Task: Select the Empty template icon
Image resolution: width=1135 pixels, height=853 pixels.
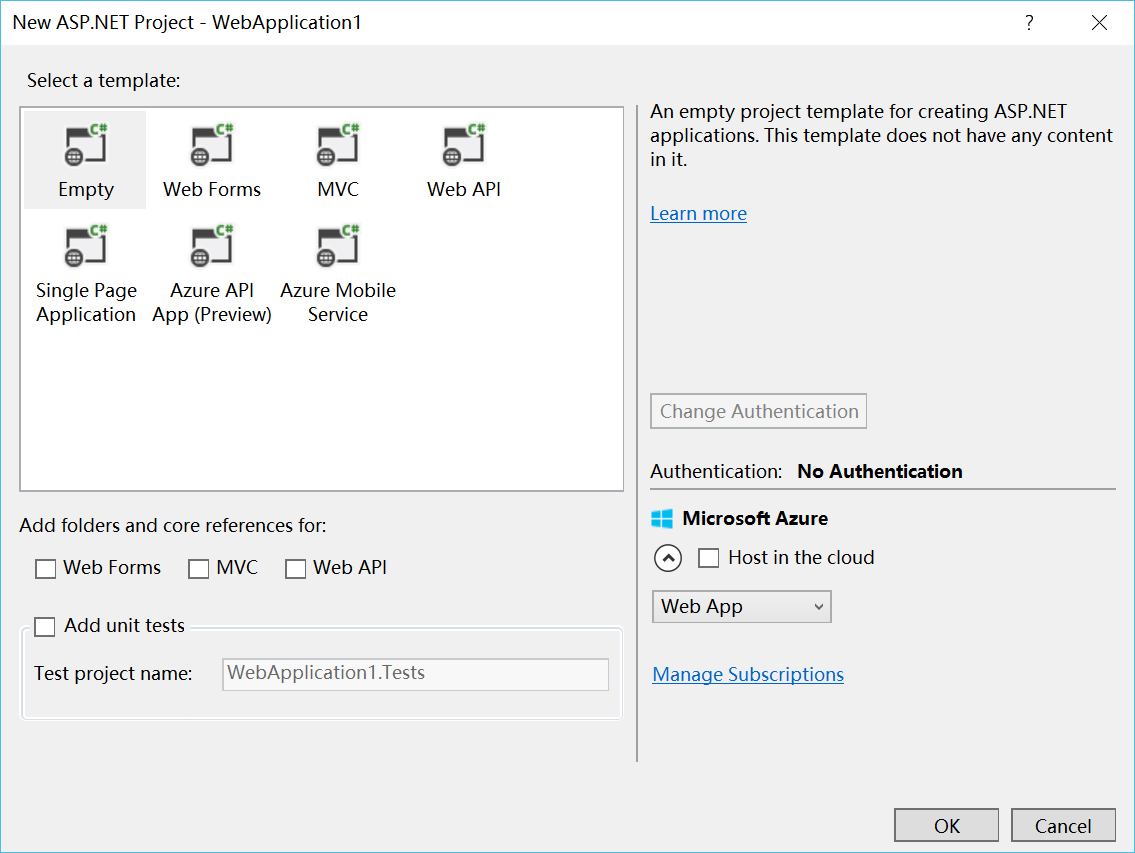Action: pos(85,144)
